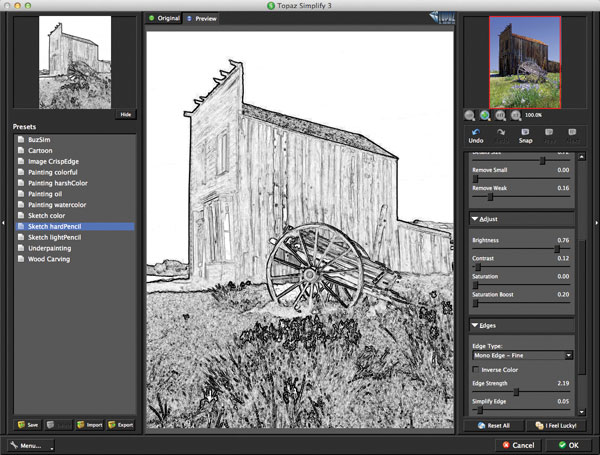This screenshot has width=600, height=455.
Task: Click the Remove Weak slider handle
Action: pyautogui.click(x=490, y=197)
